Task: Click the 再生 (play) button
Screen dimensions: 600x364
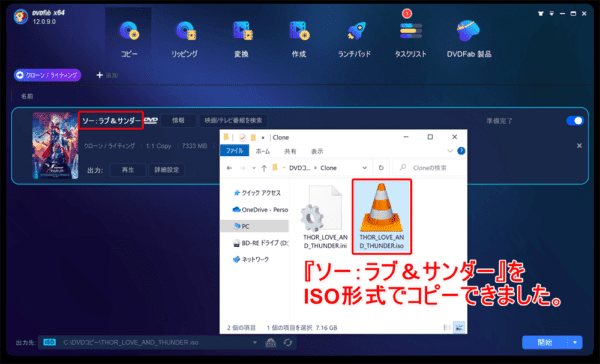Action: coord(128,170)
